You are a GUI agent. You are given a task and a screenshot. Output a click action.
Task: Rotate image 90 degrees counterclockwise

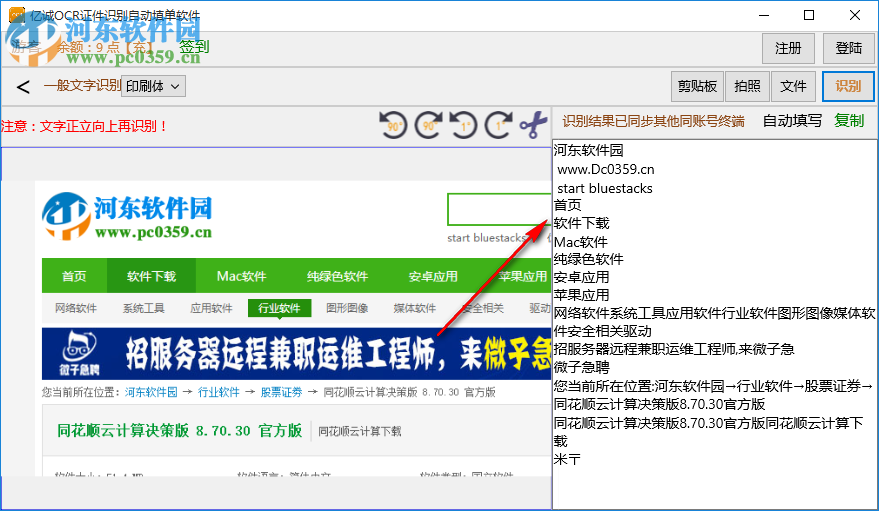[x=393, y=124]
